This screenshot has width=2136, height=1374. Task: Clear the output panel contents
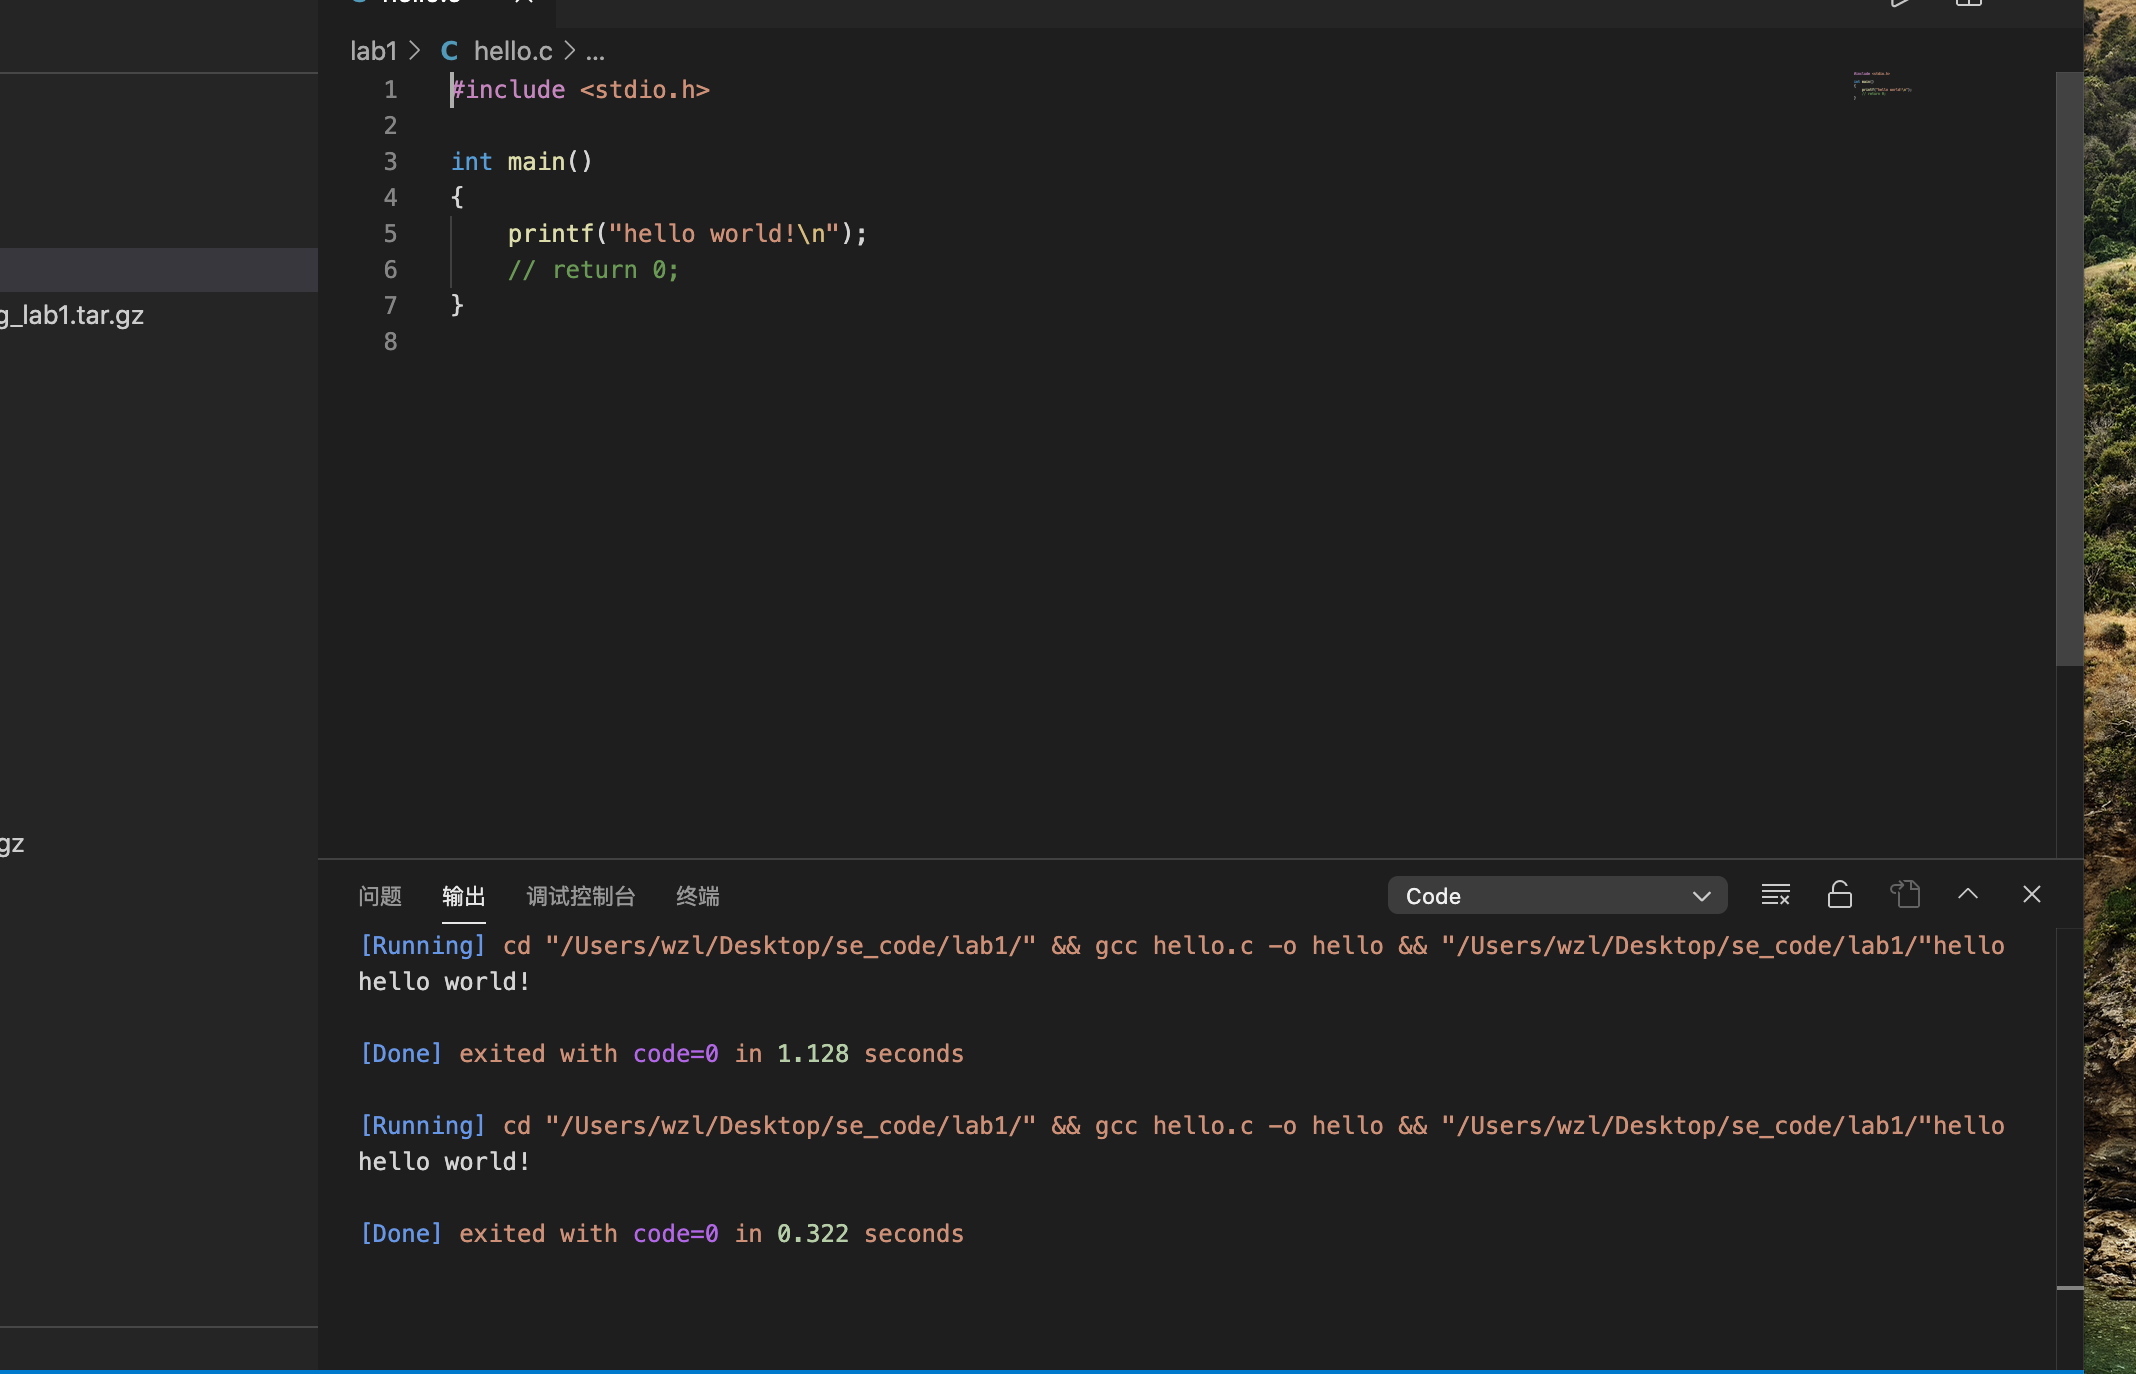point(1775,895)
